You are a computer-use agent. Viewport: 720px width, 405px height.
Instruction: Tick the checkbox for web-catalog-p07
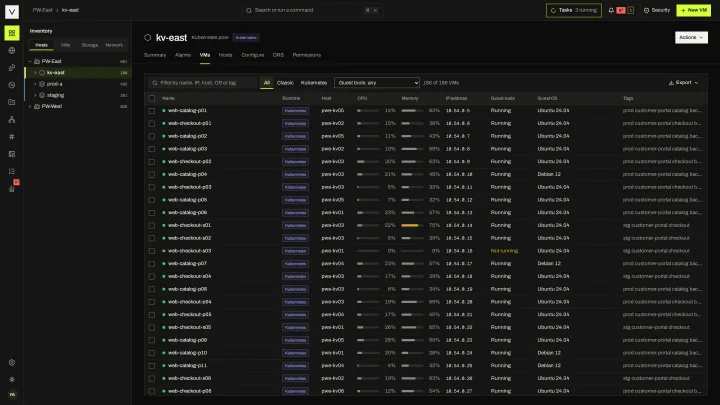point(152,264)
